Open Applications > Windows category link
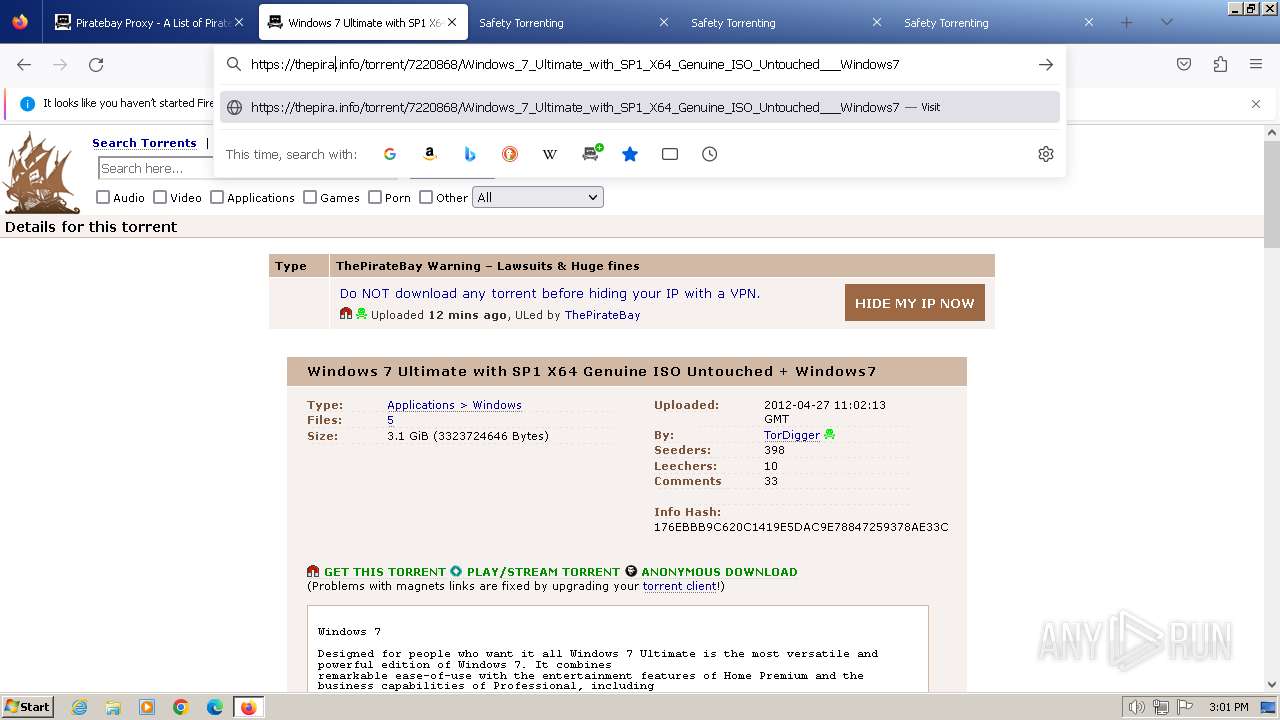This screenshot has width=1280, height=720. pos(454,405)
